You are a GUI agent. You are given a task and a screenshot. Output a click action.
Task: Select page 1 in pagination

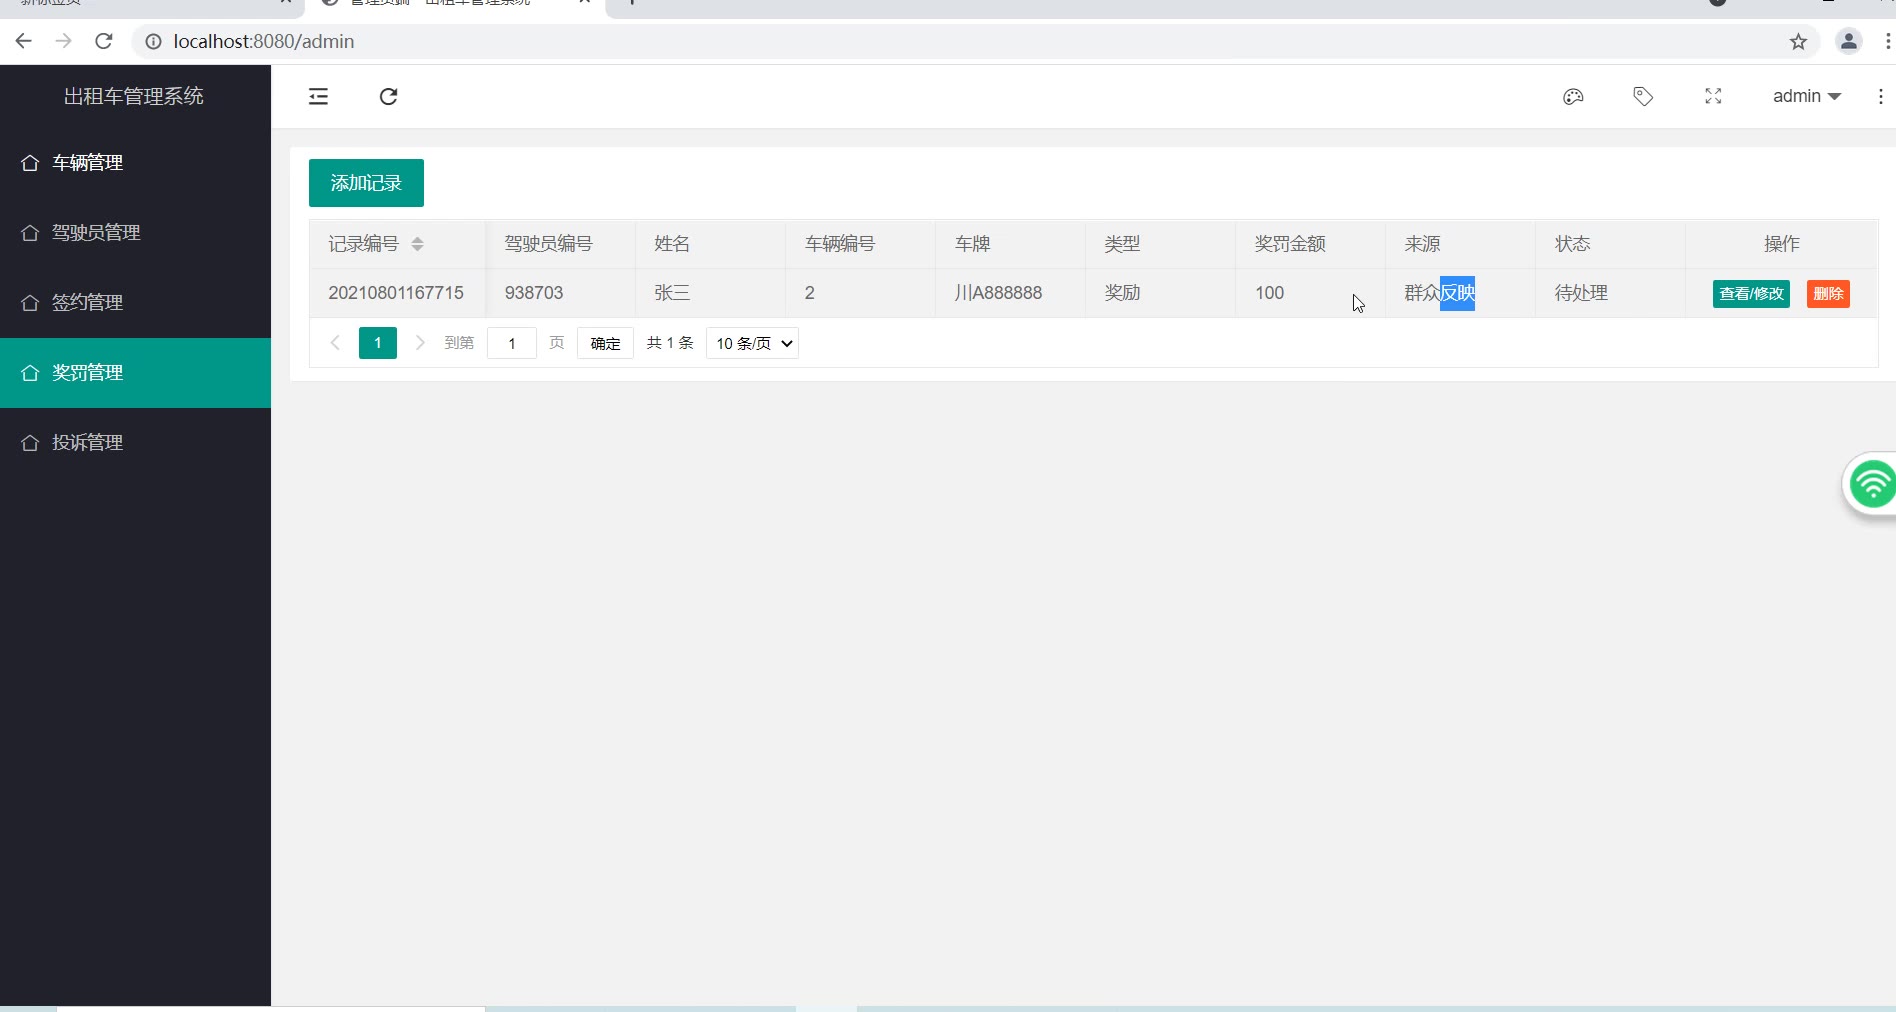tap(378, 343)
